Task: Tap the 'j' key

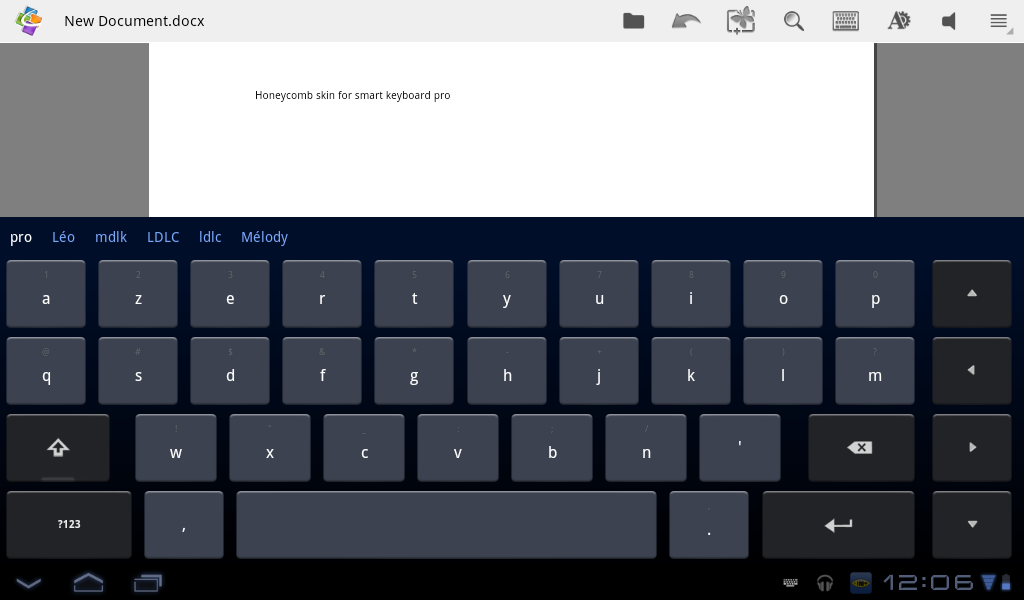Action: 599,371
